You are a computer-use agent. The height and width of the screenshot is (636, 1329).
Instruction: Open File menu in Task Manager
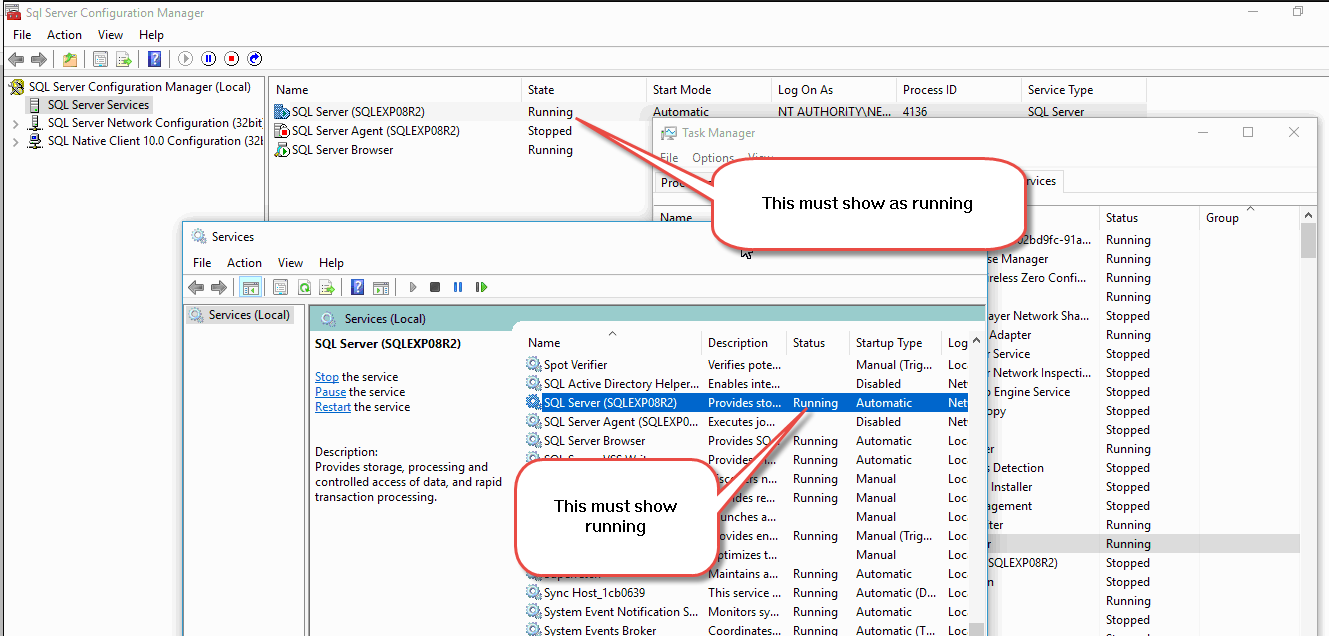click(669, 158)
